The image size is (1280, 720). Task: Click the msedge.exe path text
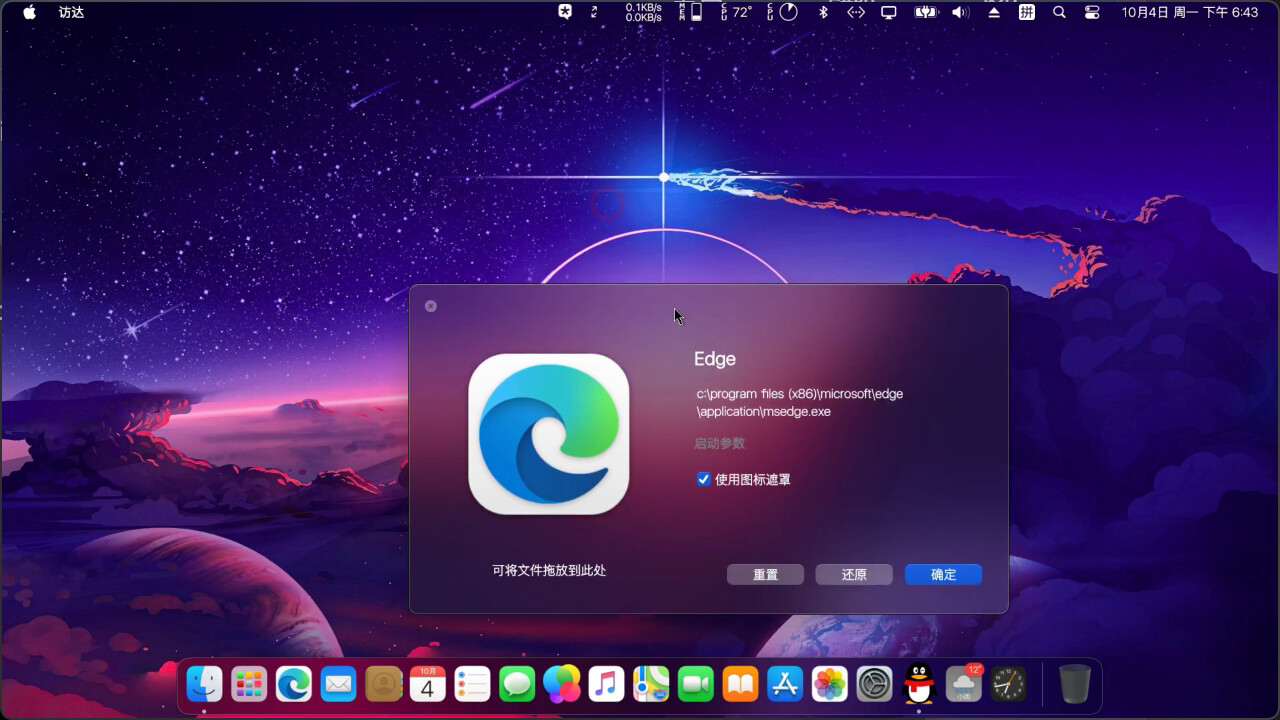800,402
